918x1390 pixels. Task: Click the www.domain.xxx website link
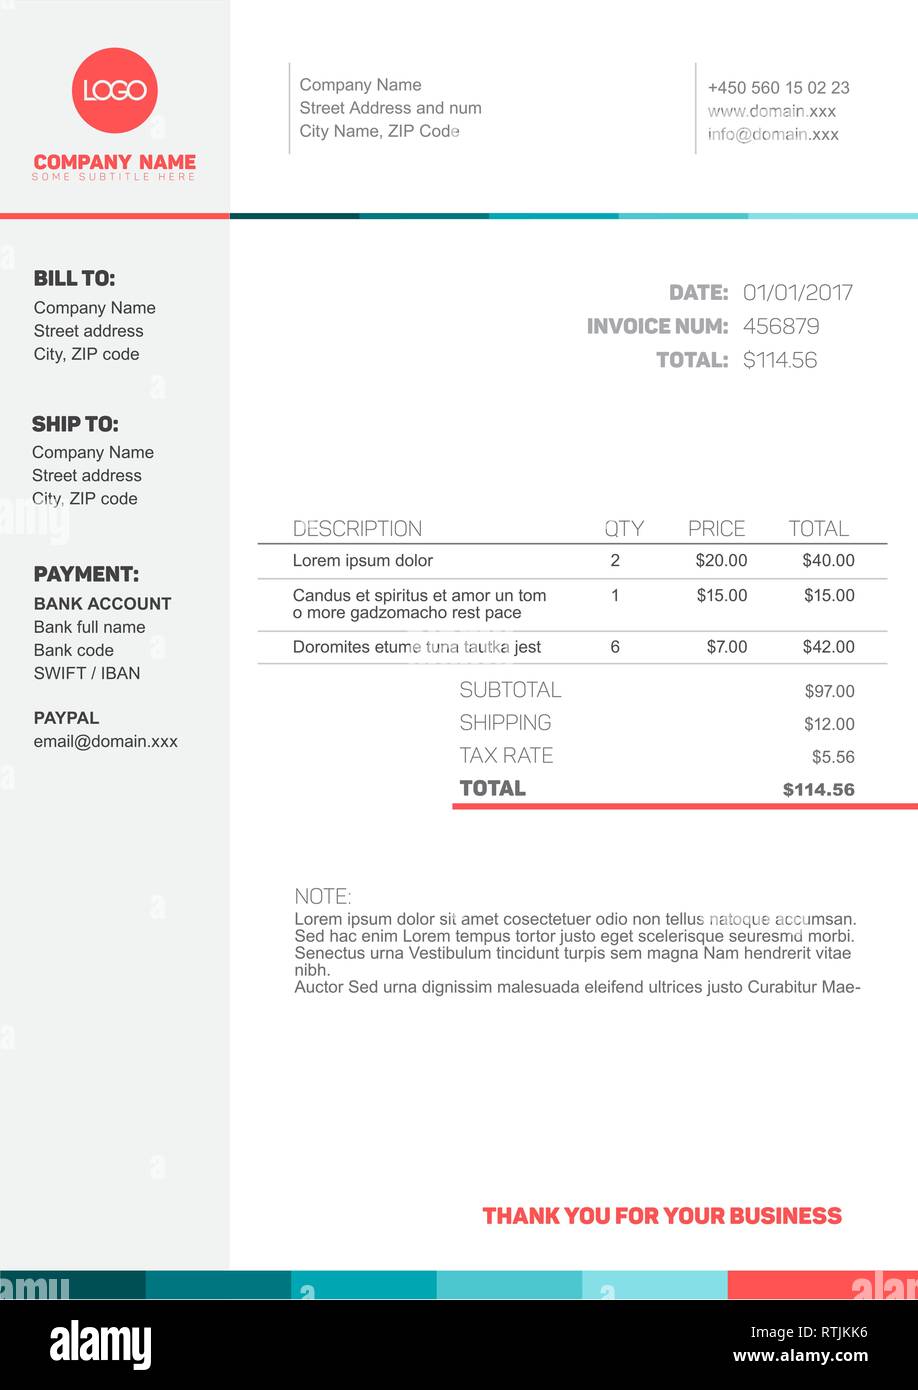772,111
